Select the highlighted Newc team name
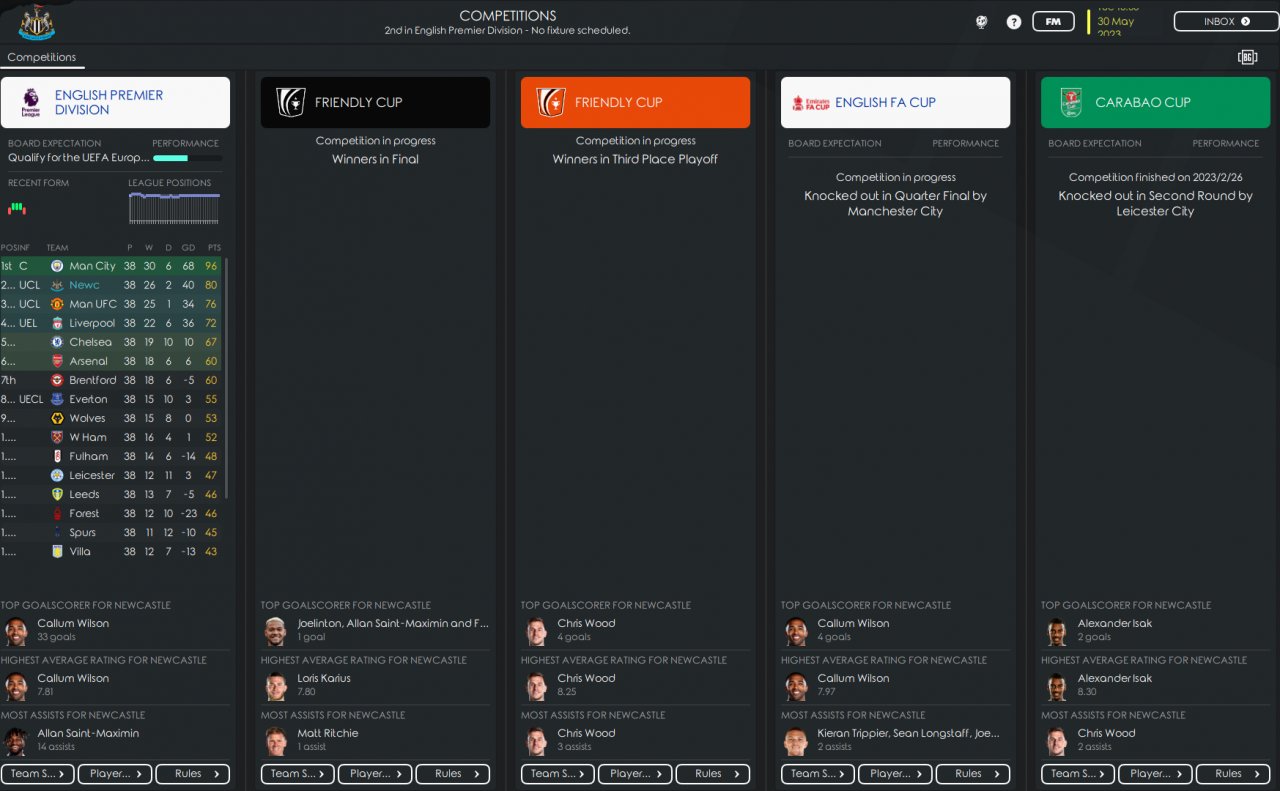Screen dimensions: 1280x791 84,285
